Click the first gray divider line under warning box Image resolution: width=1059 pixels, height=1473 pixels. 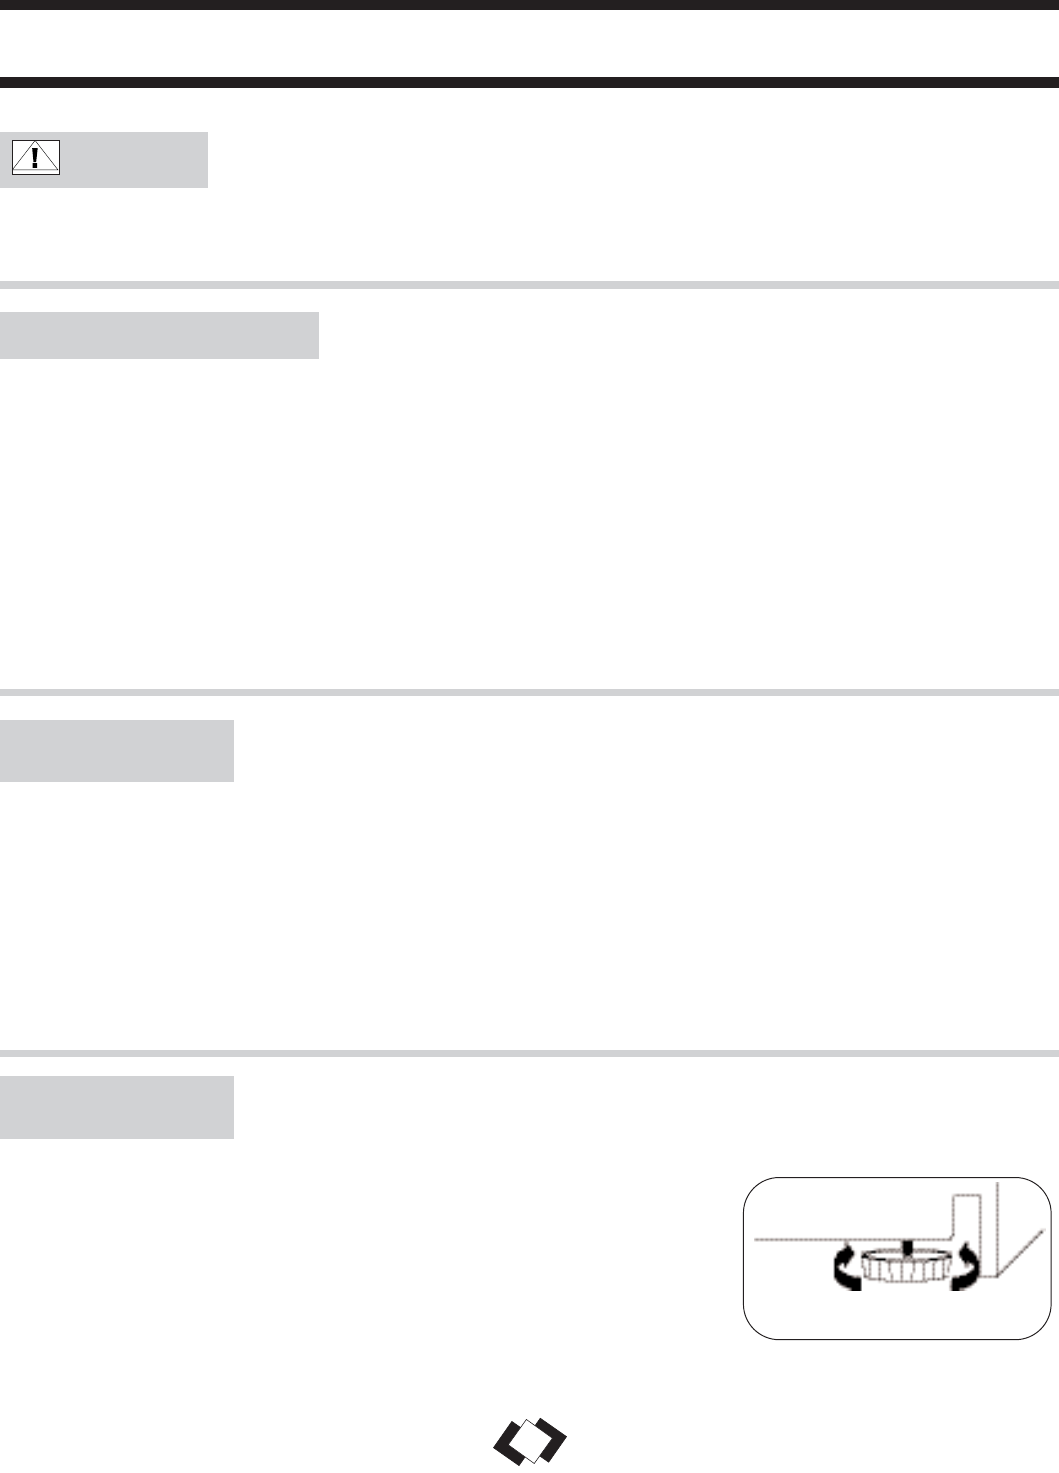click(529, 285)
